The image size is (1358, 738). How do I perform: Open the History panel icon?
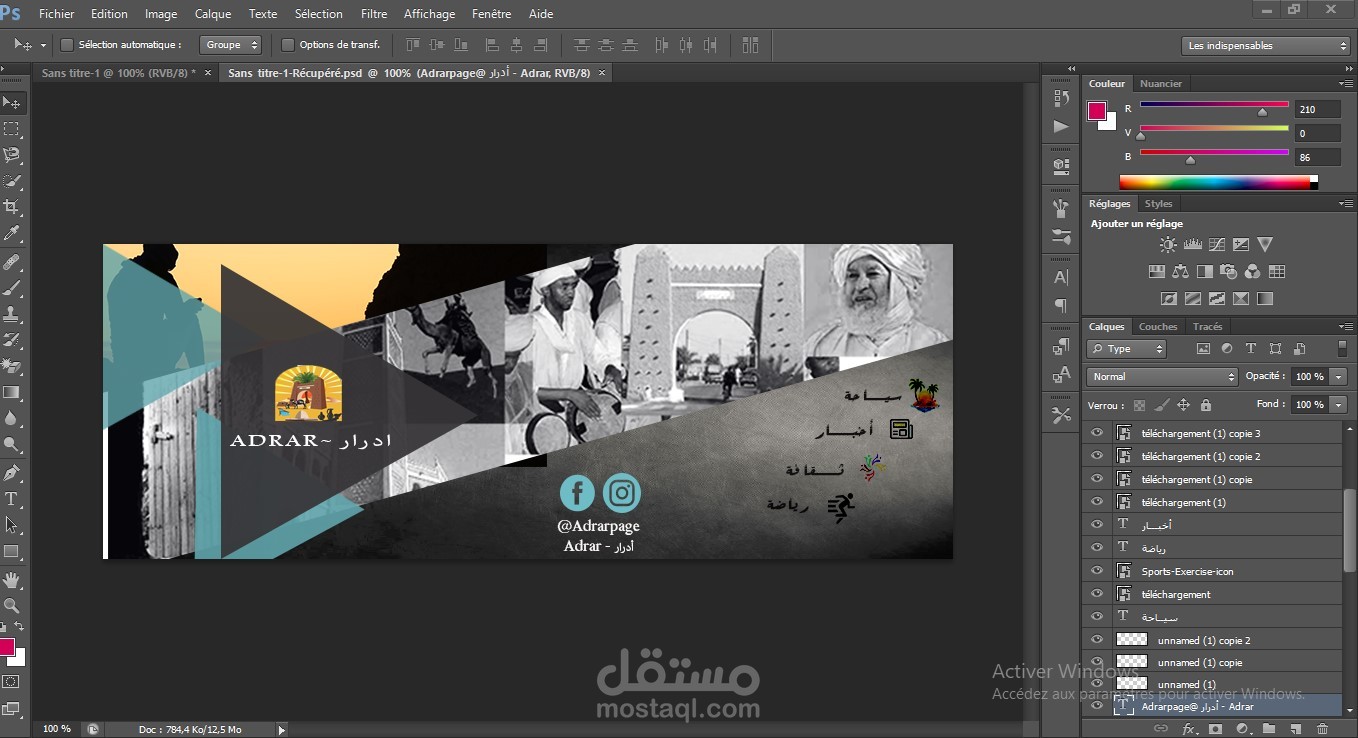pos(1061,98)
